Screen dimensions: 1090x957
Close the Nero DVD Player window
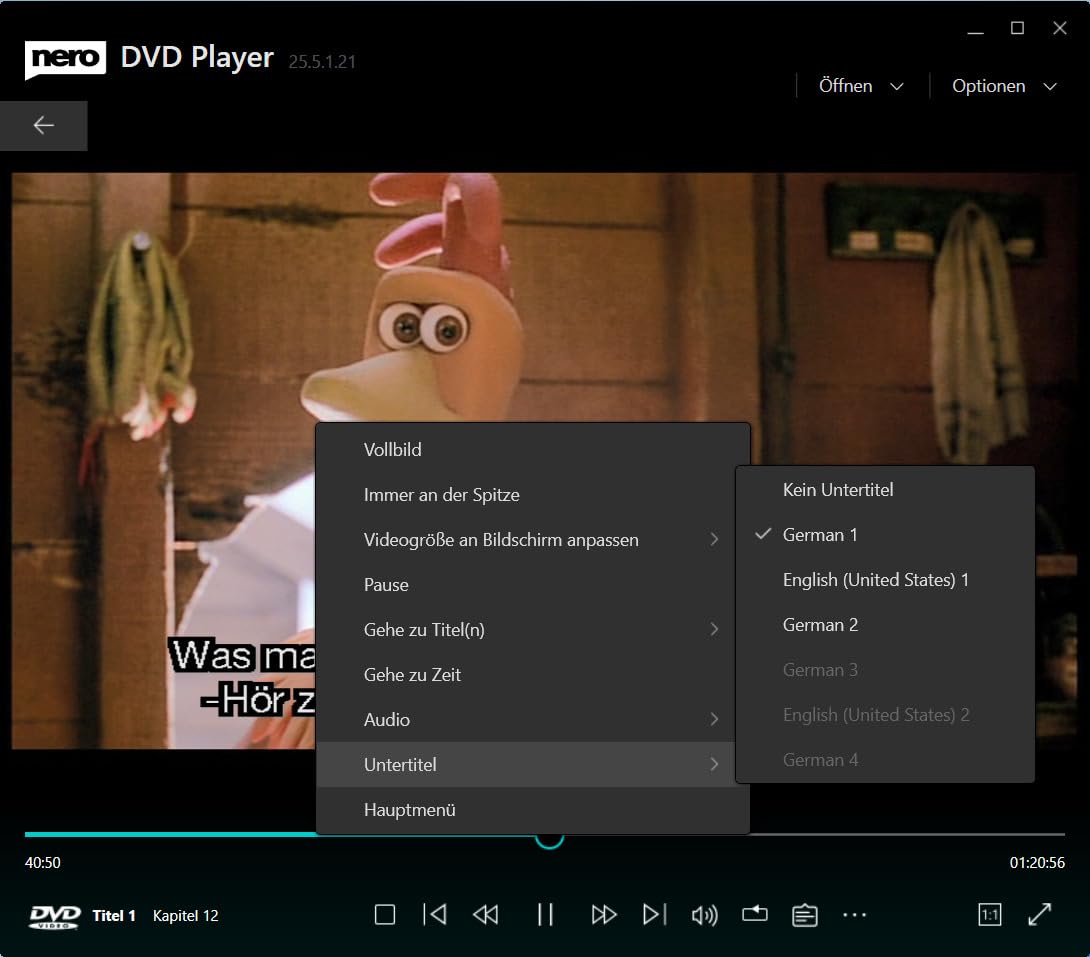click(1059, 28)
